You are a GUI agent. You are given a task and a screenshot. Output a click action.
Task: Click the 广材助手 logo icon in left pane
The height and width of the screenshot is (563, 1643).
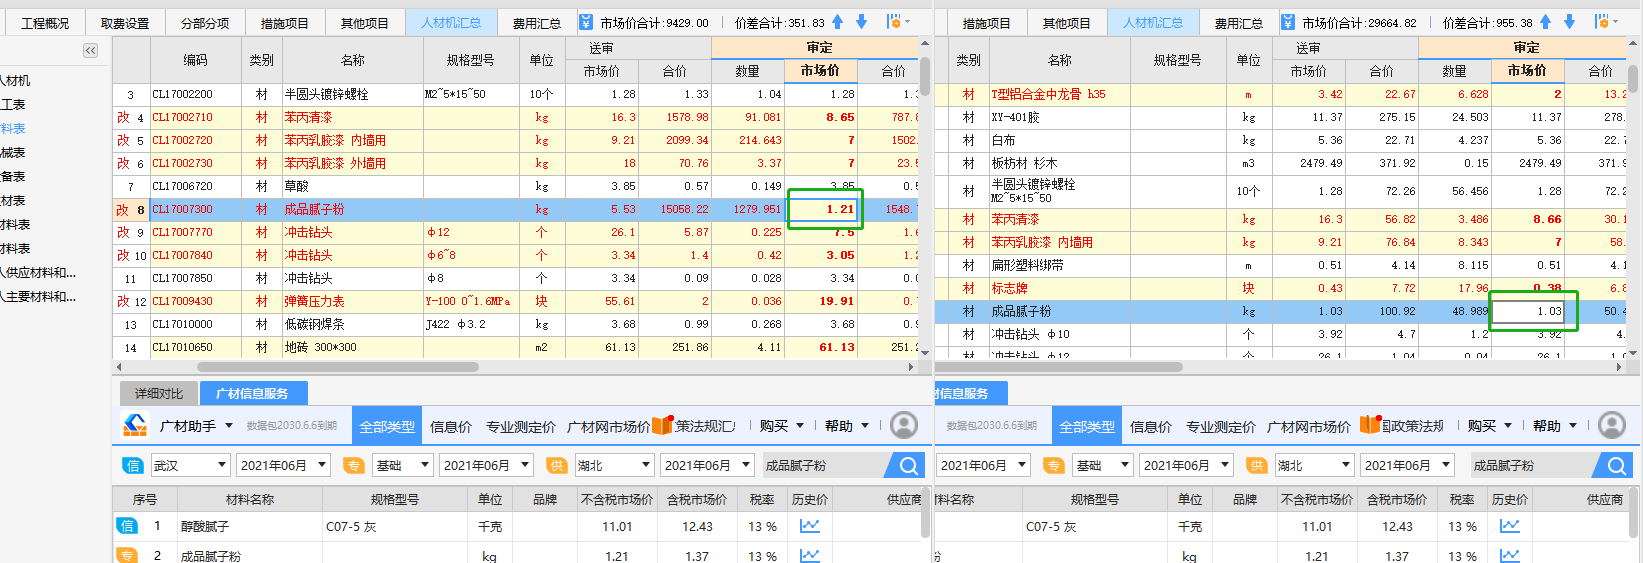[x=135, y=425]
